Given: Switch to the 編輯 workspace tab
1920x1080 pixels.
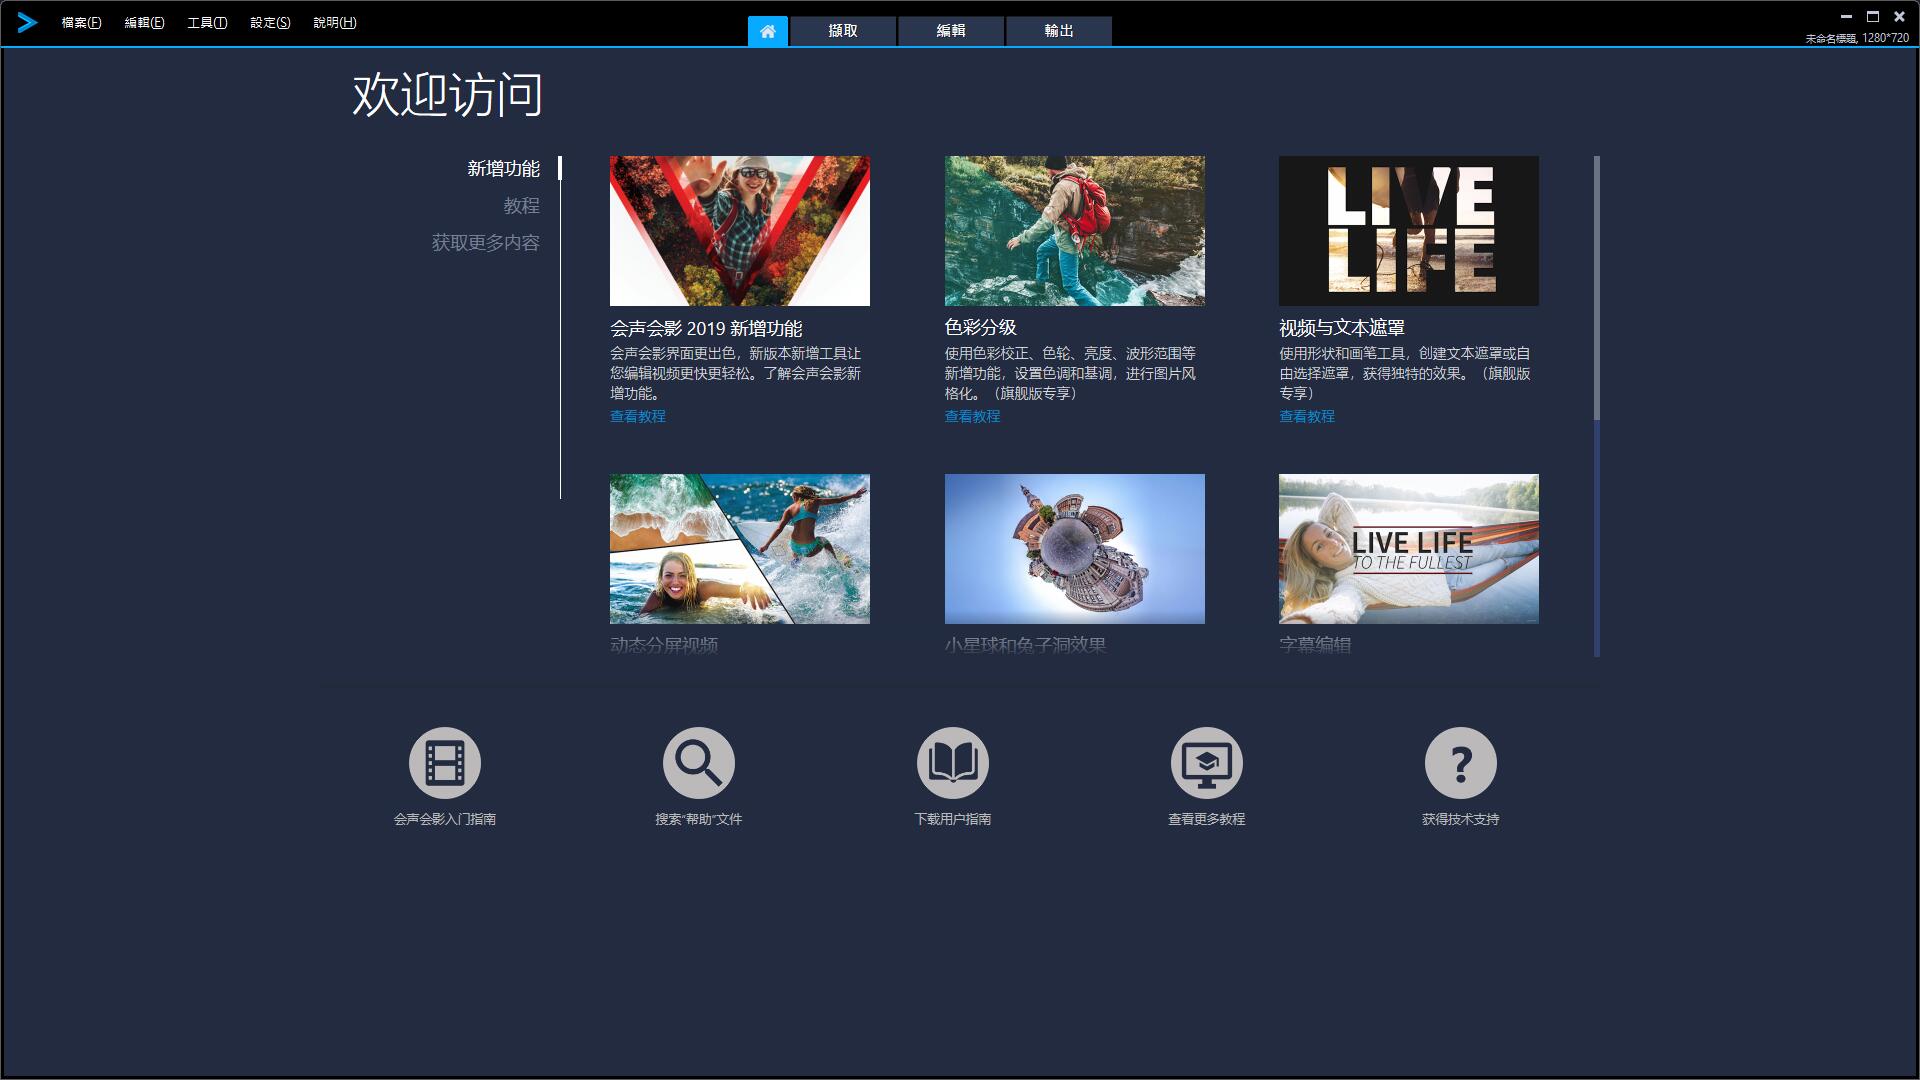Looking at the screenshot, I should 951,31.
